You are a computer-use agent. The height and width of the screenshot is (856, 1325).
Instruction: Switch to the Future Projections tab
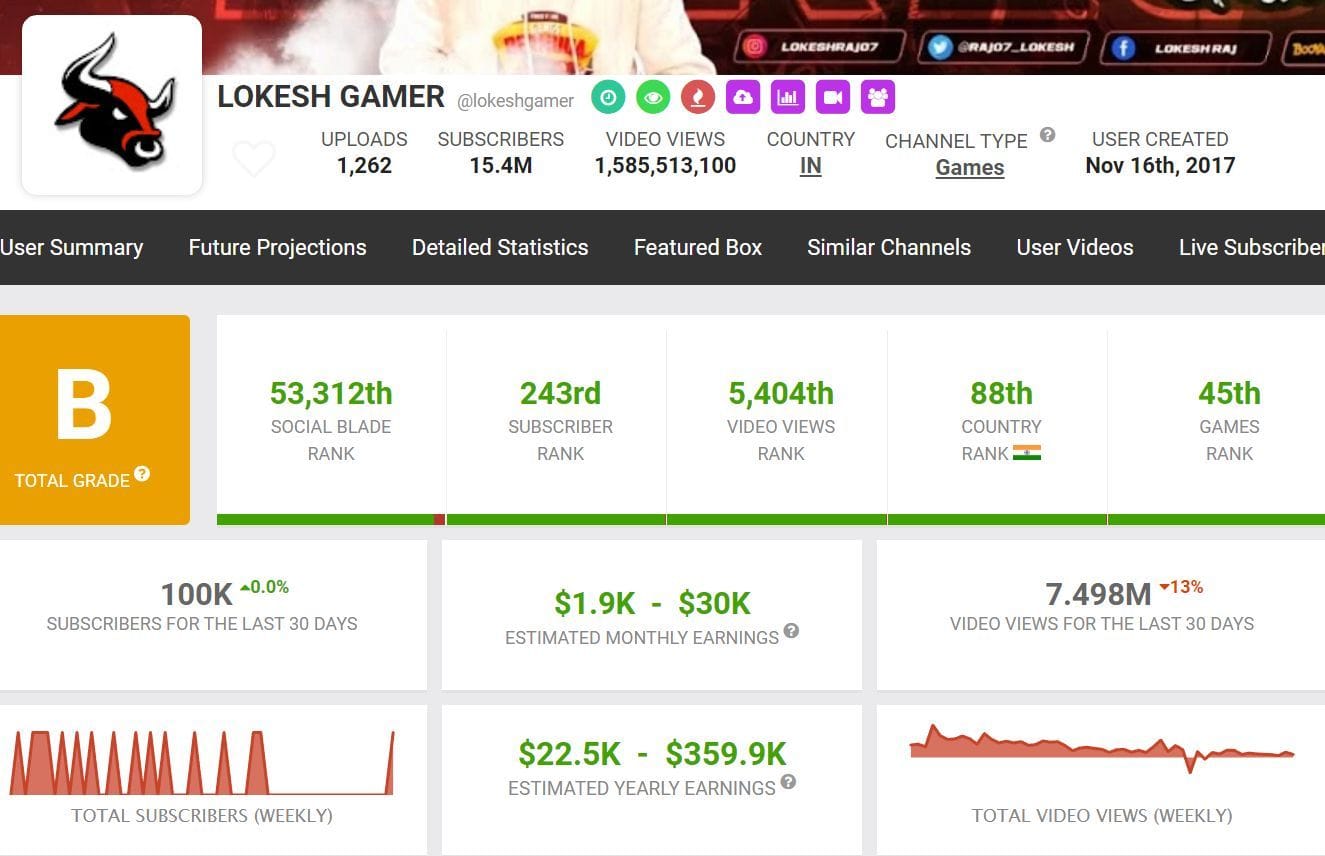[x=277, y=247]
